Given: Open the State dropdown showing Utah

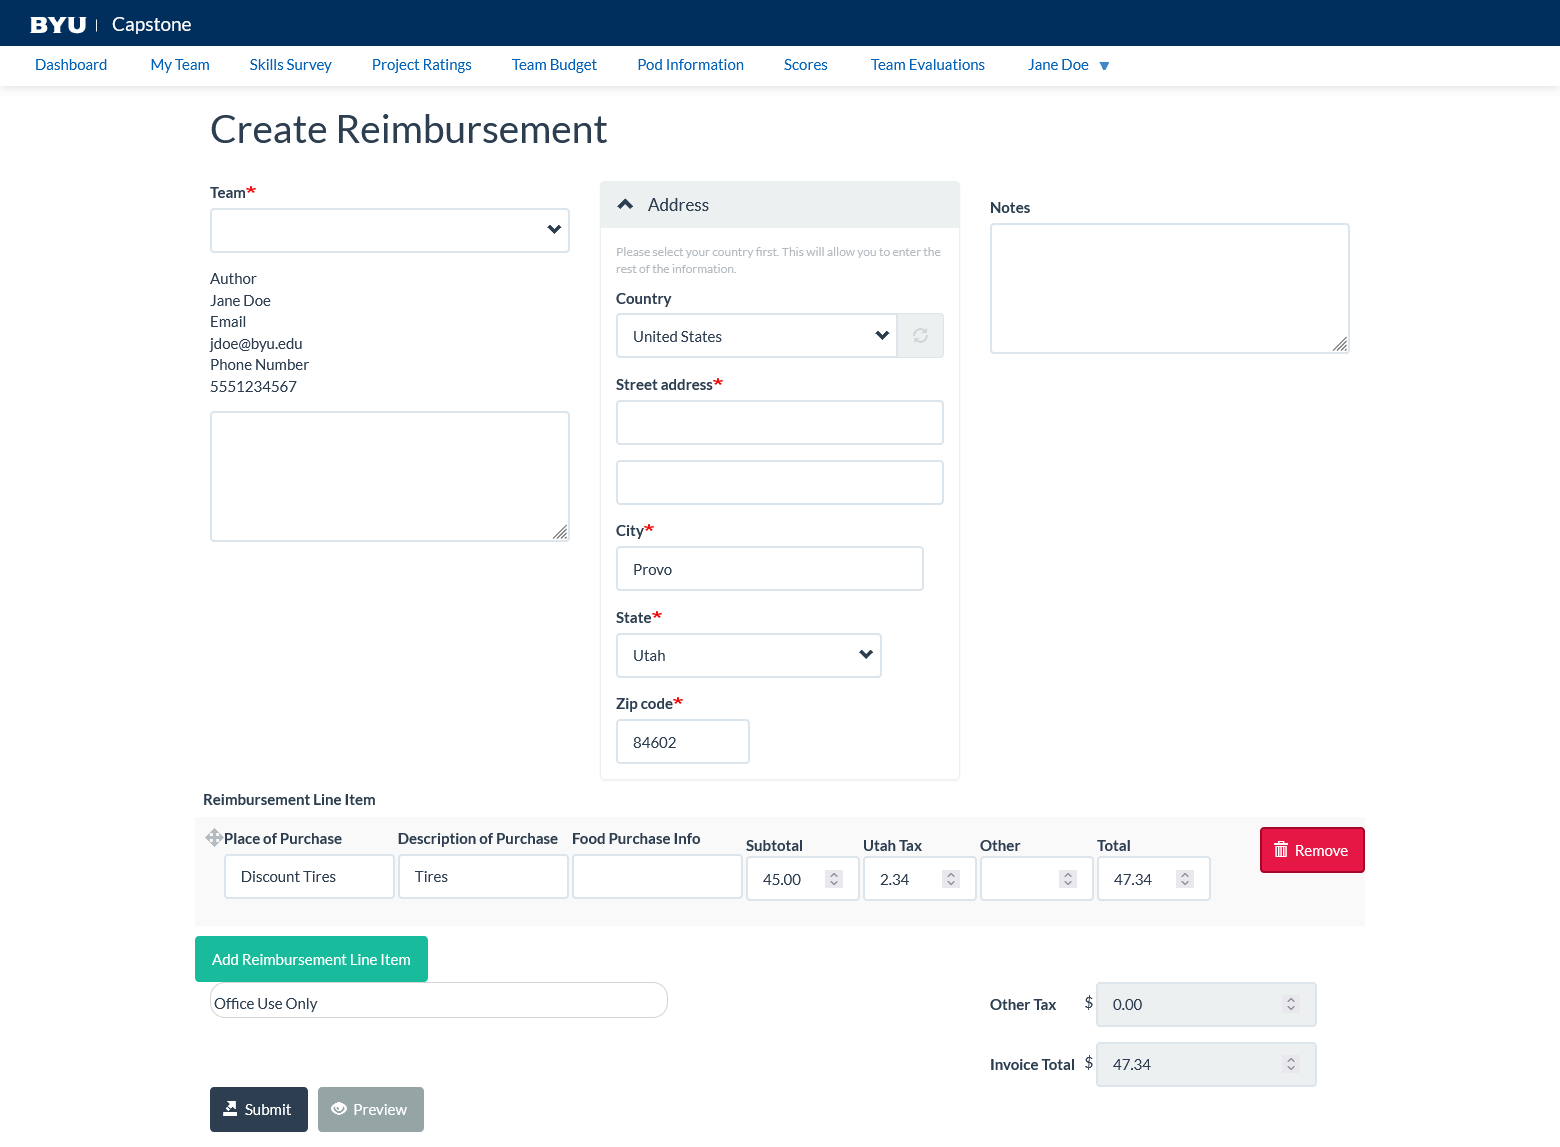Looking at the screenshot, I should pyautogui.click(x=748, y=656).
